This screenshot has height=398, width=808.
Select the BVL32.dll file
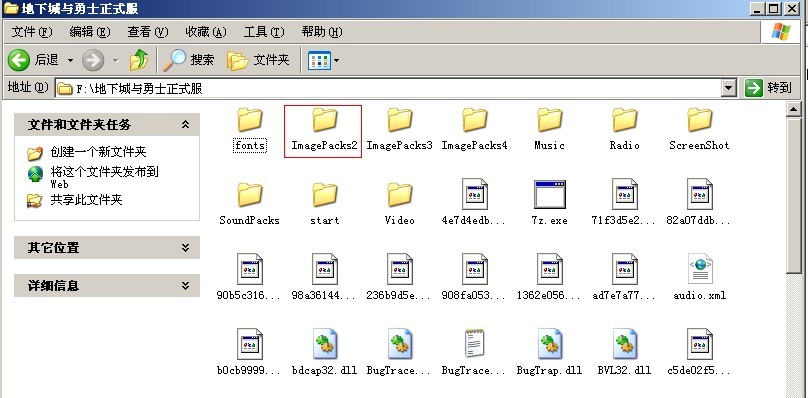[625, 352]
